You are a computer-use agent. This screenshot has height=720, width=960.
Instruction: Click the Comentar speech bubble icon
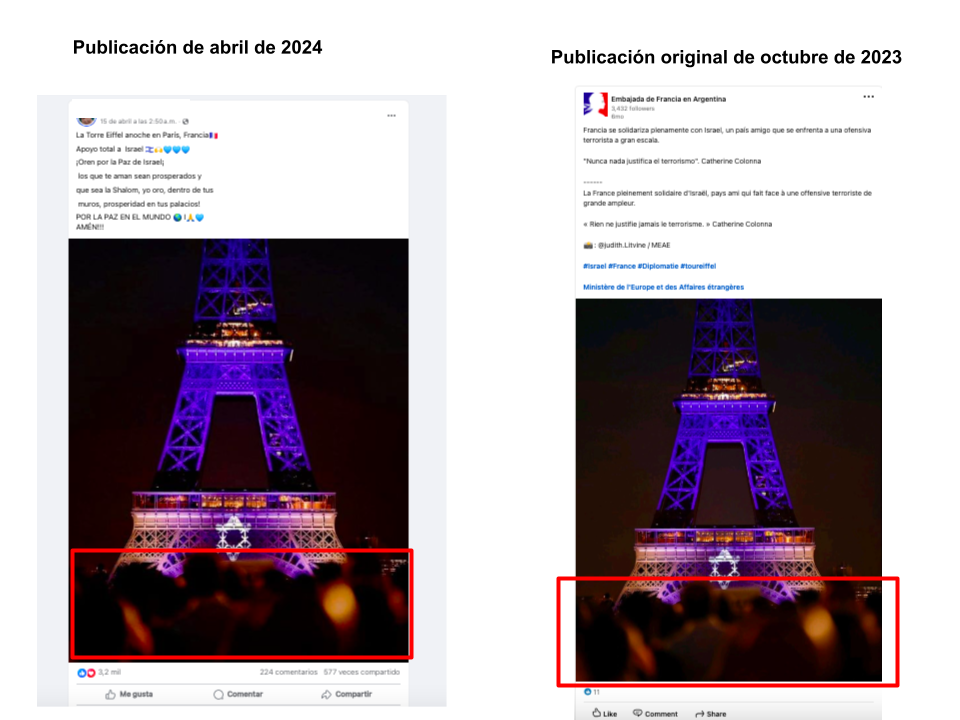(x=219, y=694)
